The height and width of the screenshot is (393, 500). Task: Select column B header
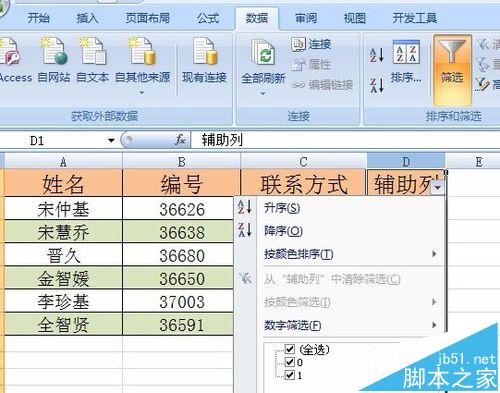[x=181, y=162]
